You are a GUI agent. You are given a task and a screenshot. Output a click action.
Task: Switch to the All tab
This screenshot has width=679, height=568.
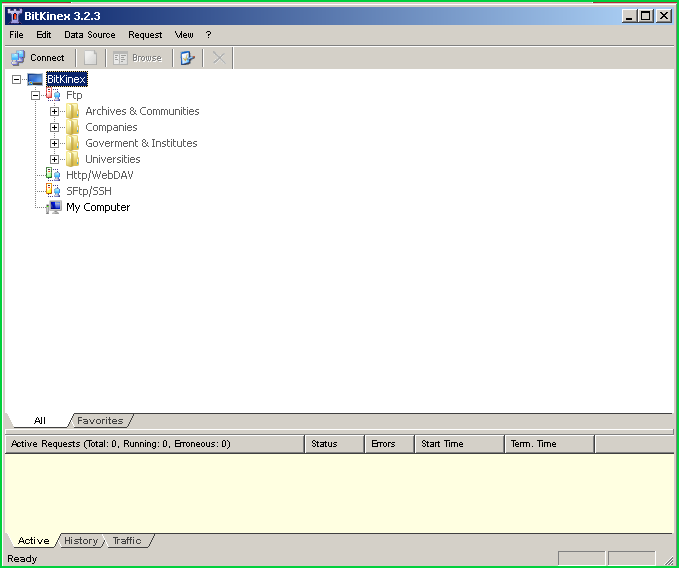click(39, 420)
